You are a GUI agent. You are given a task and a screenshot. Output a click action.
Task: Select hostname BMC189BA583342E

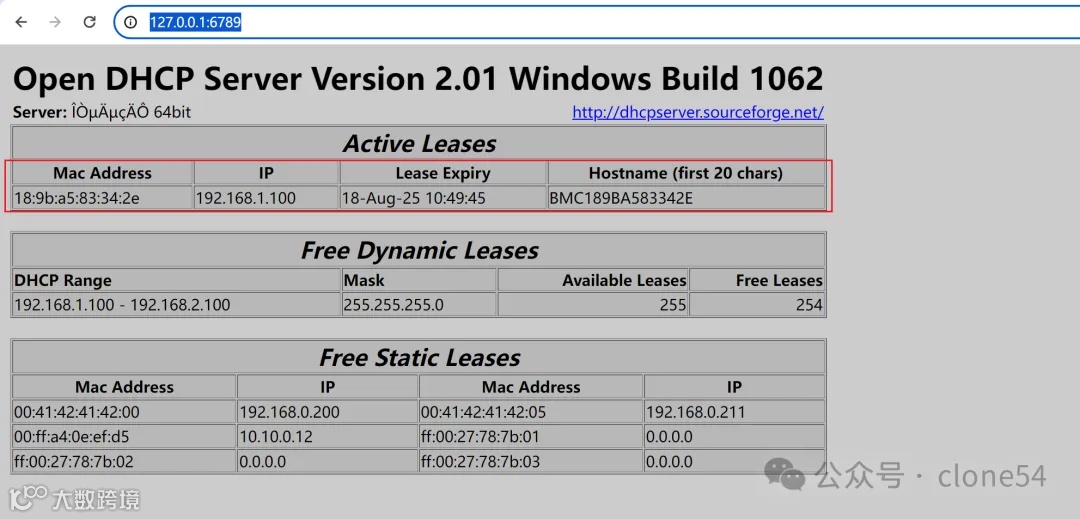(621, 198)
